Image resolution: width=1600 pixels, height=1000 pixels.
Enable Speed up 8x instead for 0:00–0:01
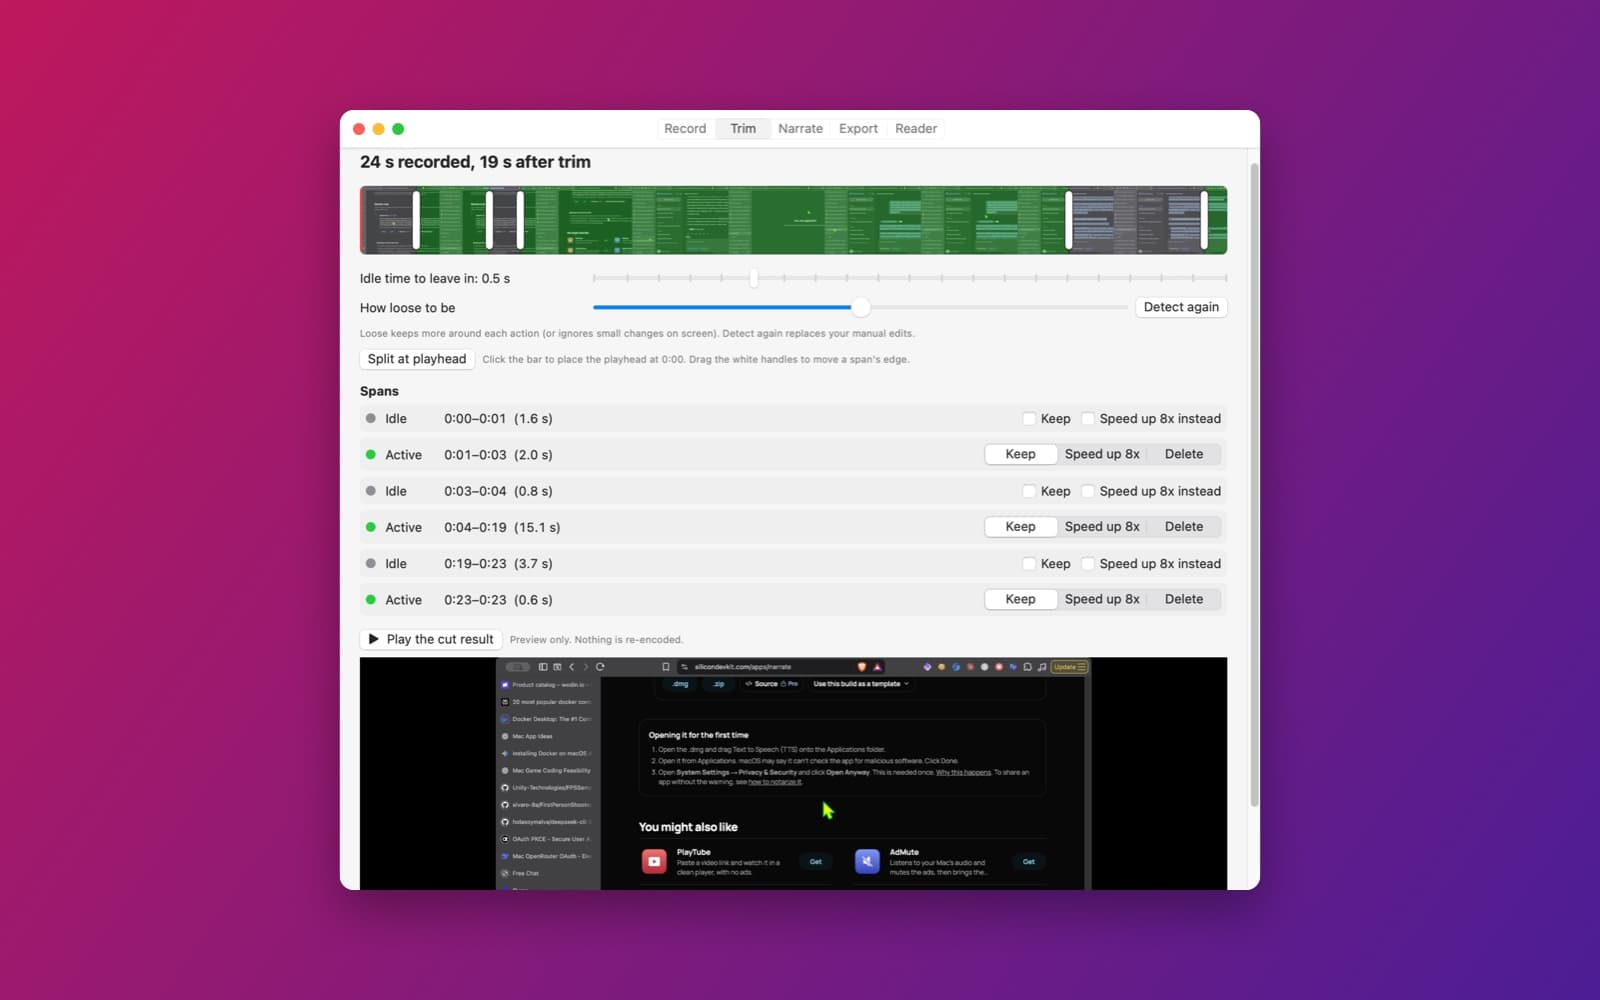point(1088,419)
